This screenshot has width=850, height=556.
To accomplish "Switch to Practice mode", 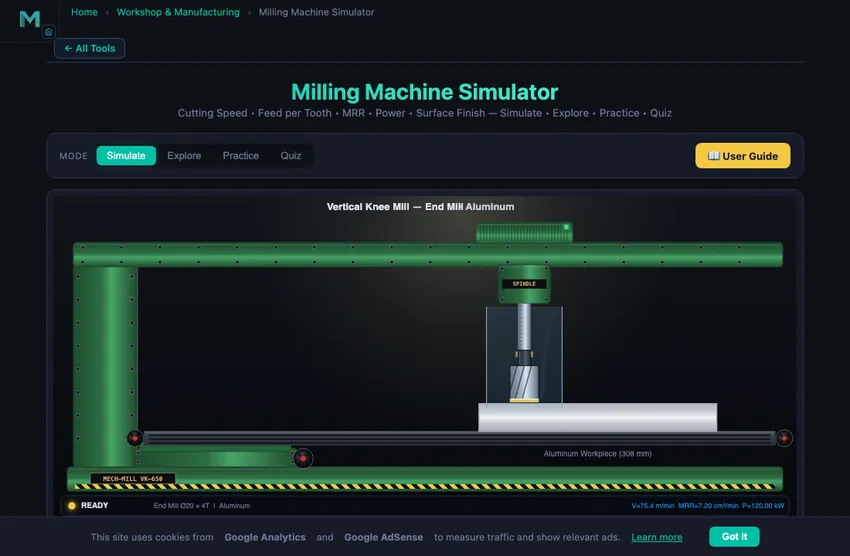I will coord(241,156).
